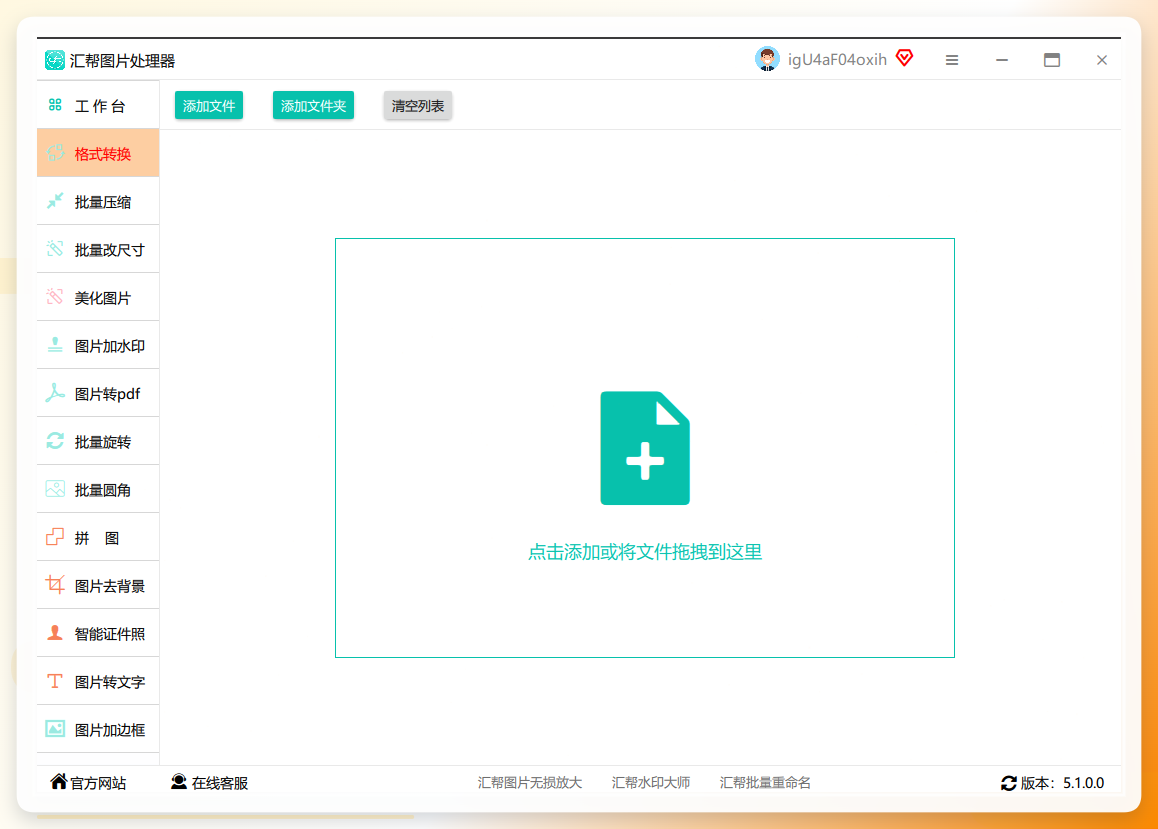Open the 汇帮图片无损放大 link

pos(530,782)
